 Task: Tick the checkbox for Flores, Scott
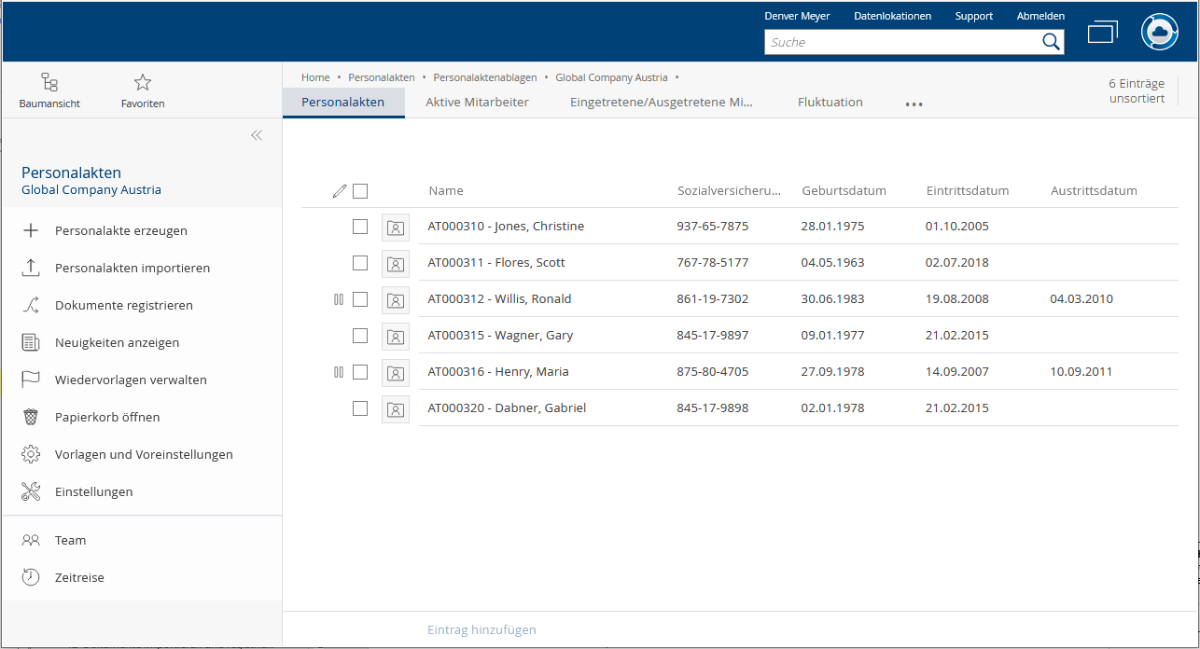click(x=360, y=263)
